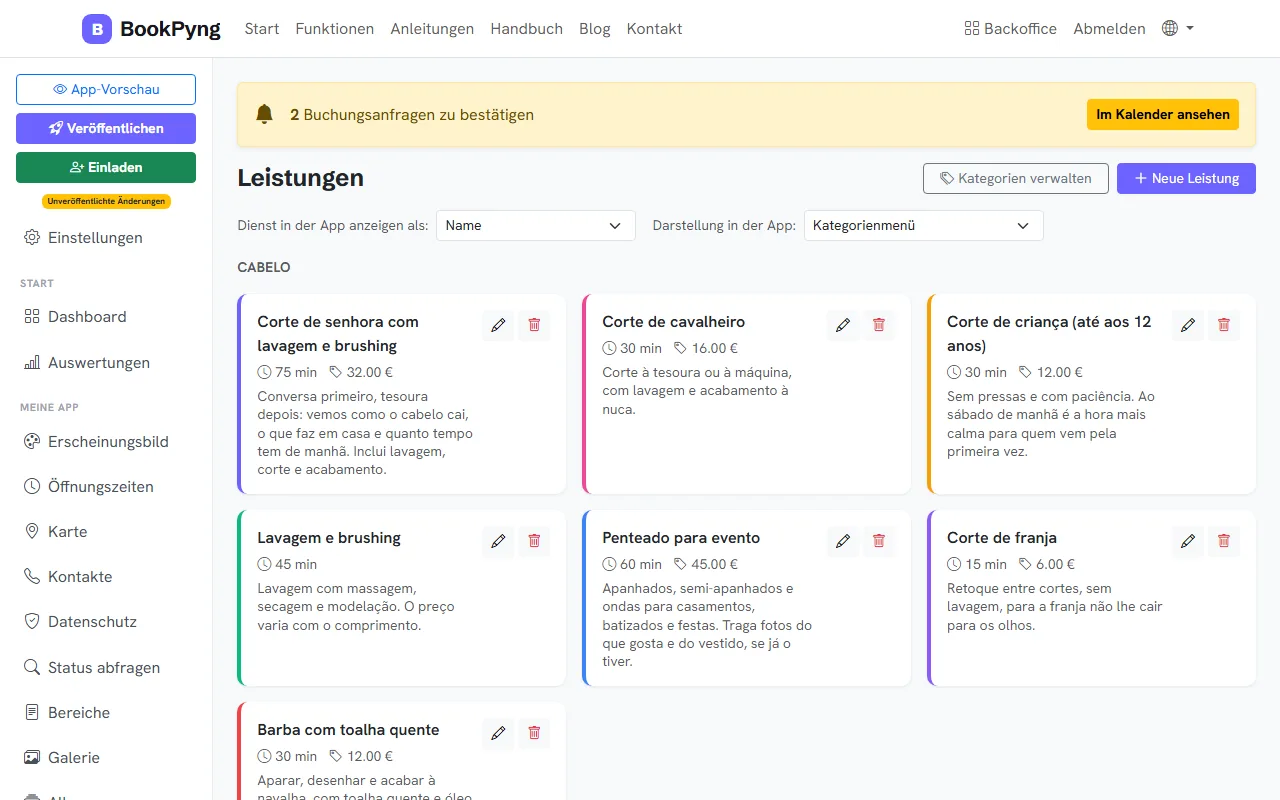Open Handbuch in top navigation
The image size is (1280, 800).
(x=527, y=29)
